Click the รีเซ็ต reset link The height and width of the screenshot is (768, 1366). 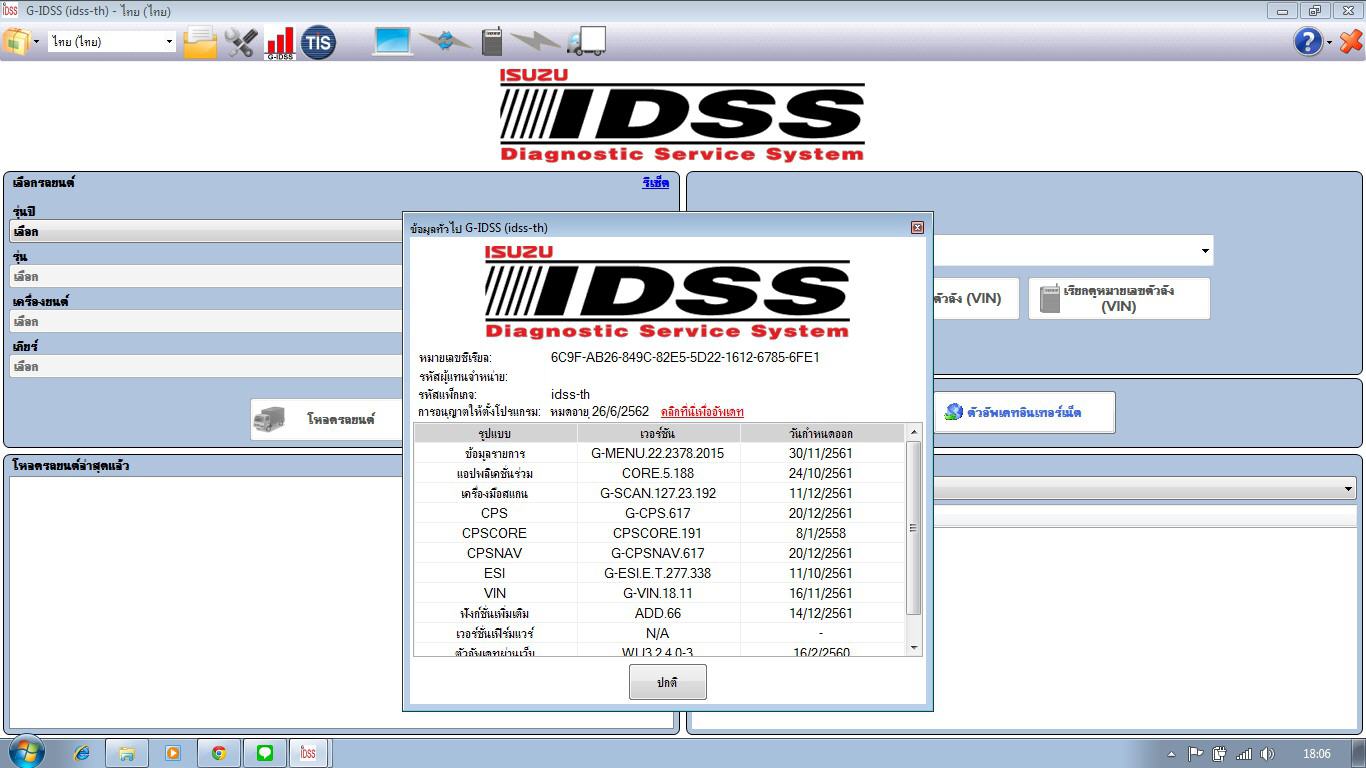[x=656, y=183]
